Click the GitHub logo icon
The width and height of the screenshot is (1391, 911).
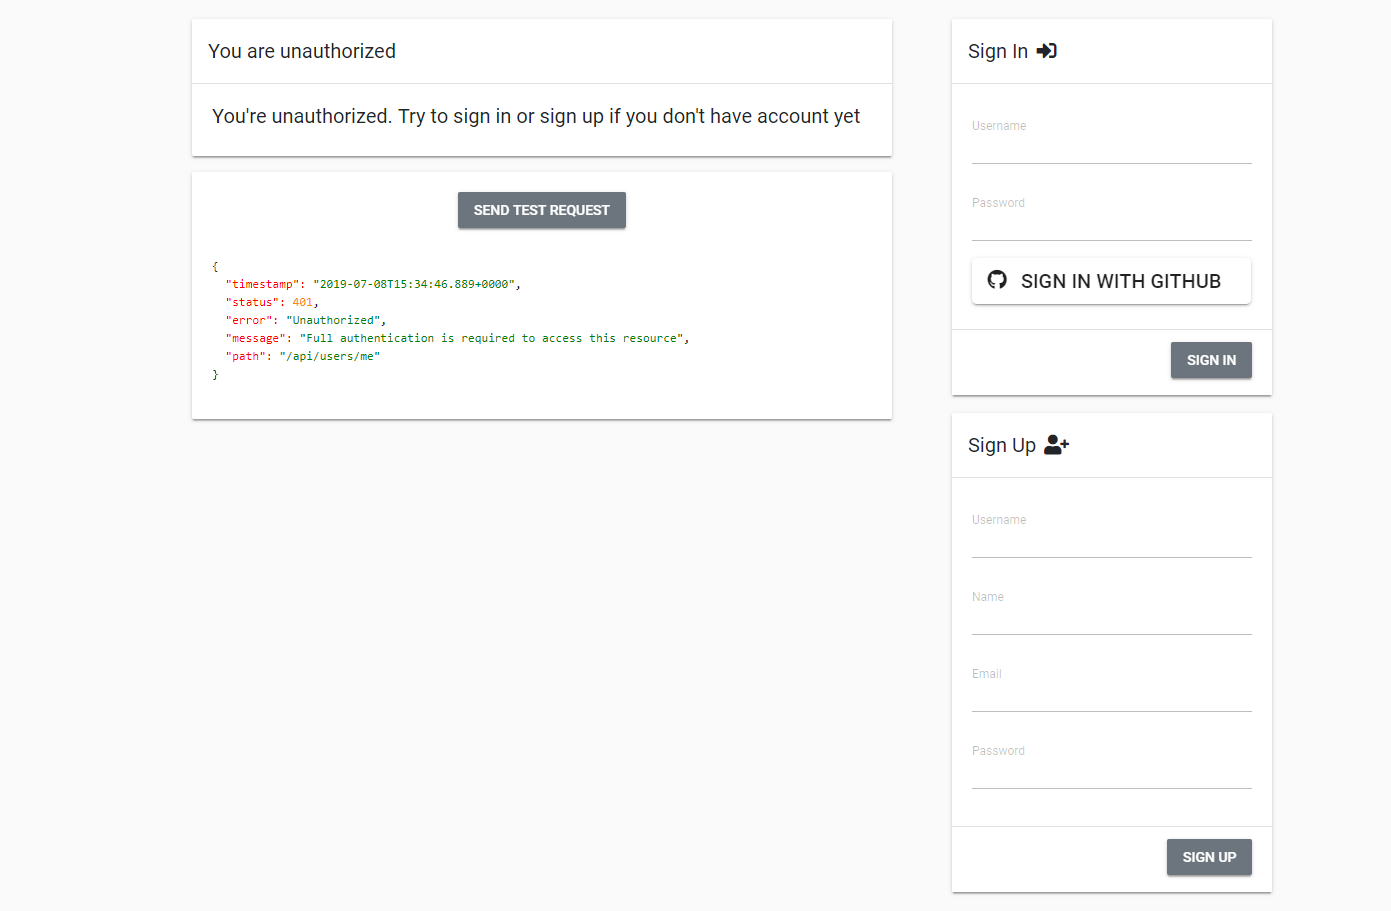coord(997,280)
